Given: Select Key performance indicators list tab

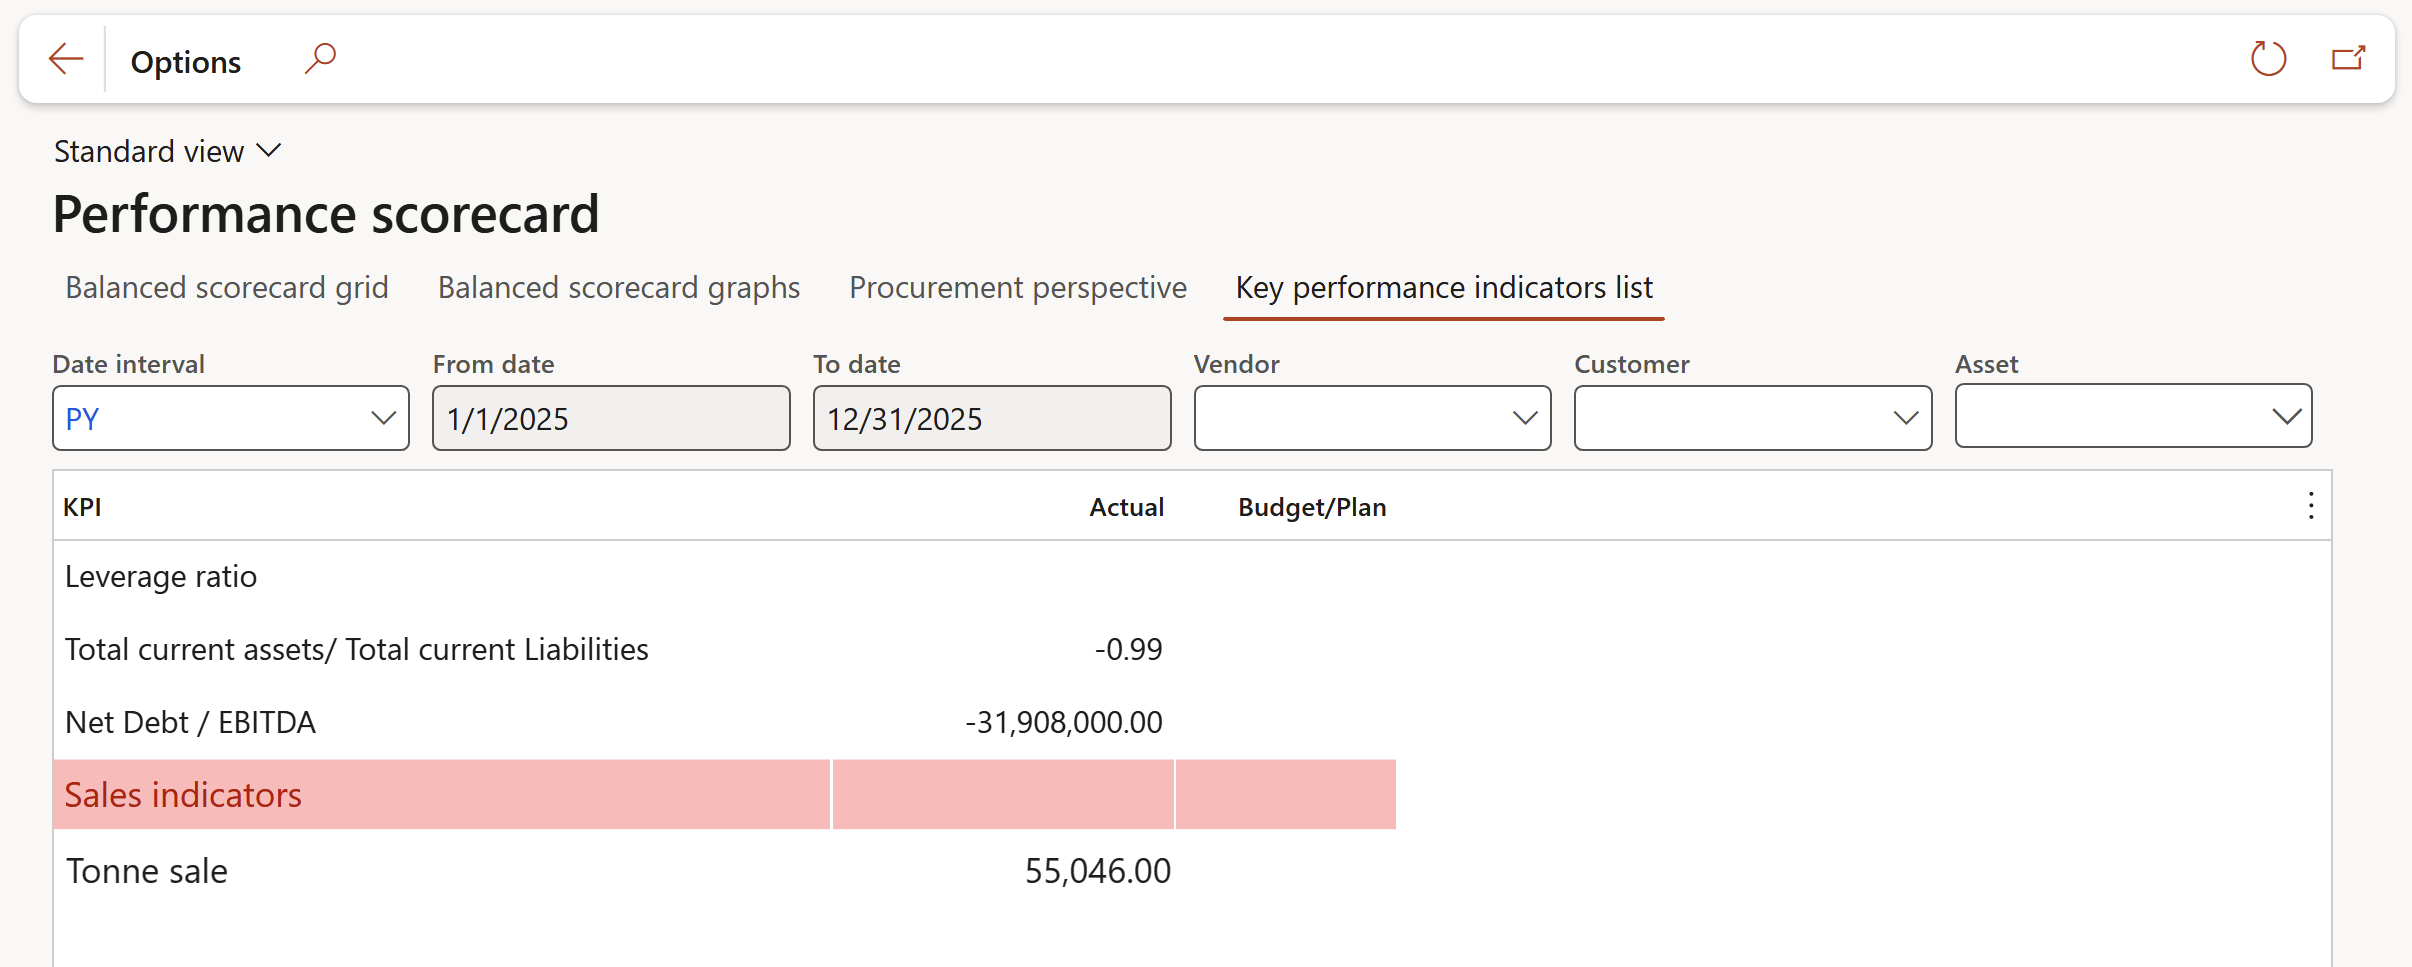Looking at the screenshot, I should click(1444, 288).
